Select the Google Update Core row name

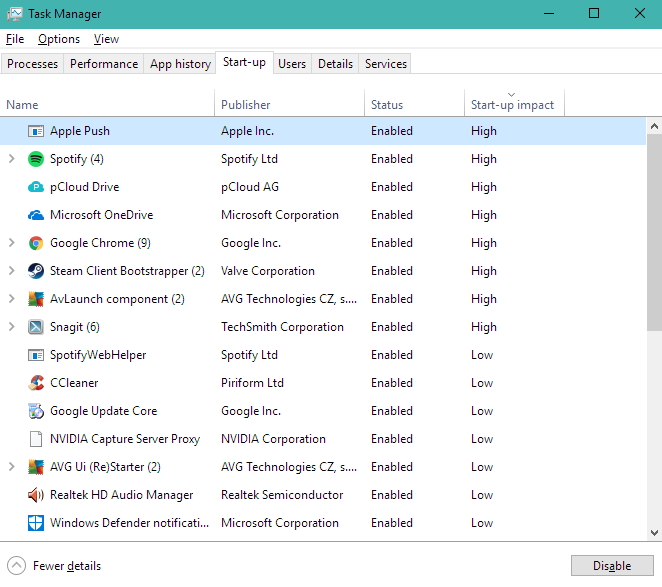103,411
